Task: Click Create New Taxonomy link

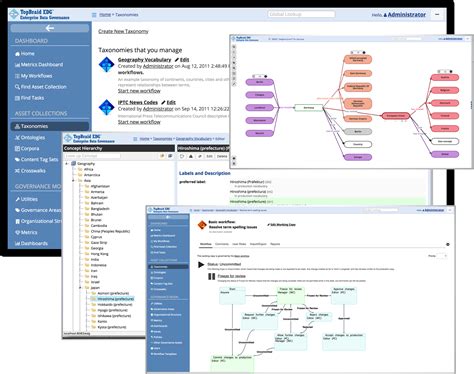Action: 123,31
